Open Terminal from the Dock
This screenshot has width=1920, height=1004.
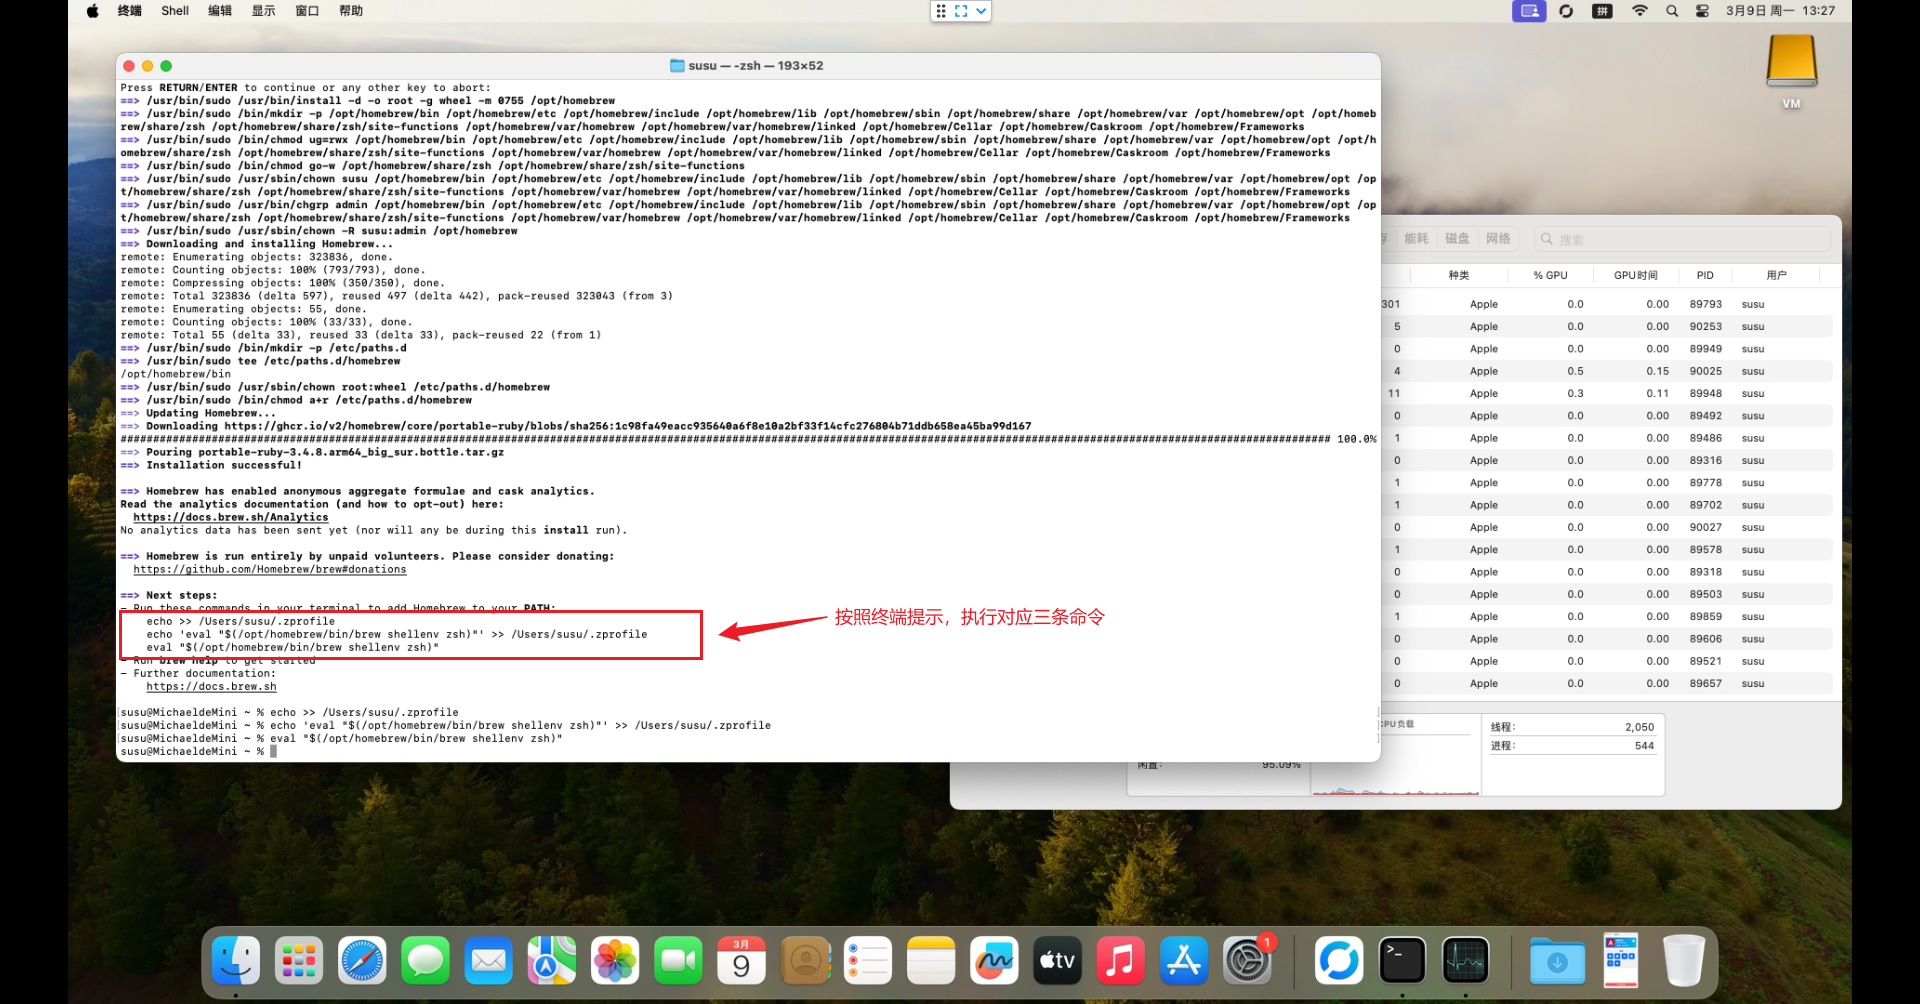[1402, 961]
